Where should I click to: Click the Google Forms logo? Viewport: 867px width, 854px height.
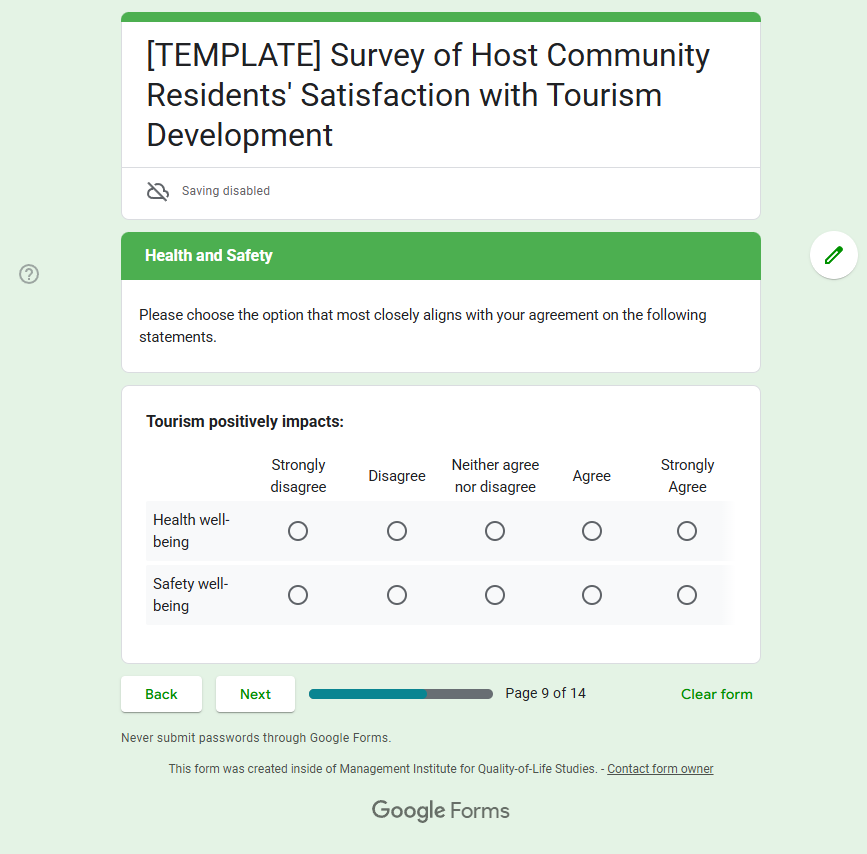[441, 811]
